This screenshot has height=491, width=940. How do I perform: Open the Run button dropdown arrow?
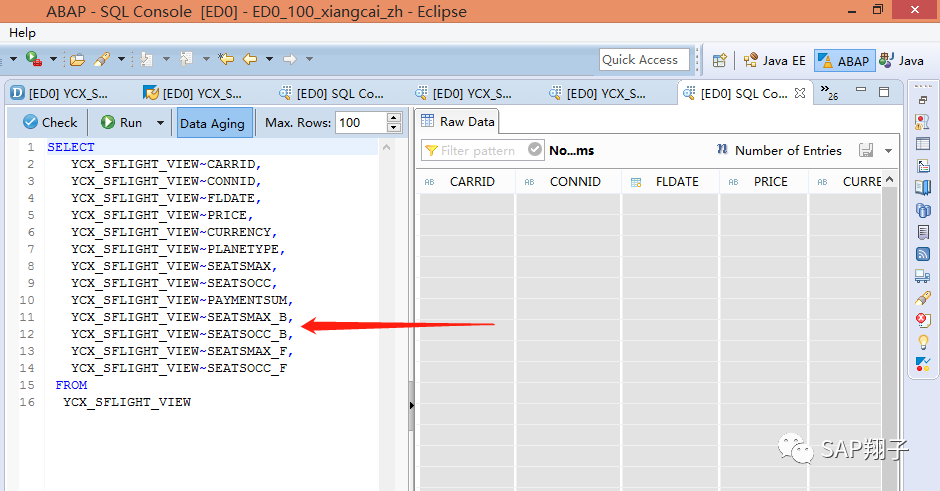160,123
